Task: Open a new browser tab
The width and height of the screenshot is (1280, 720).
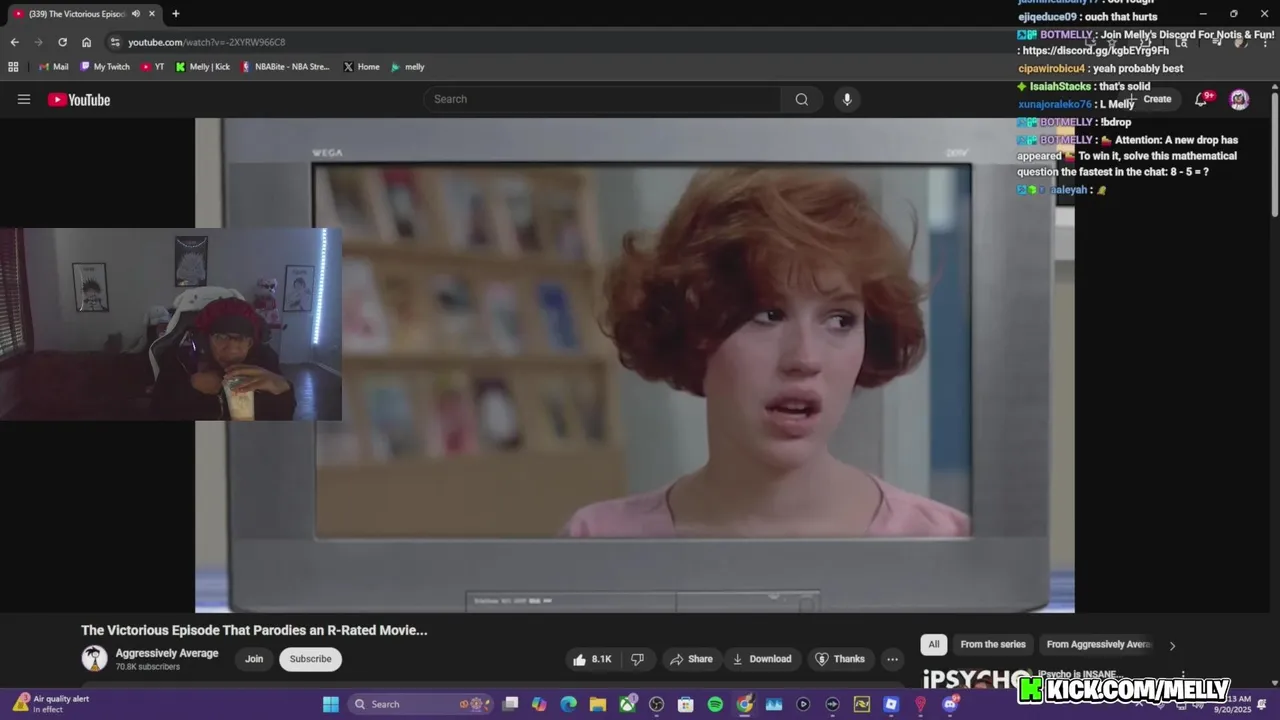Action: [176, 14]
